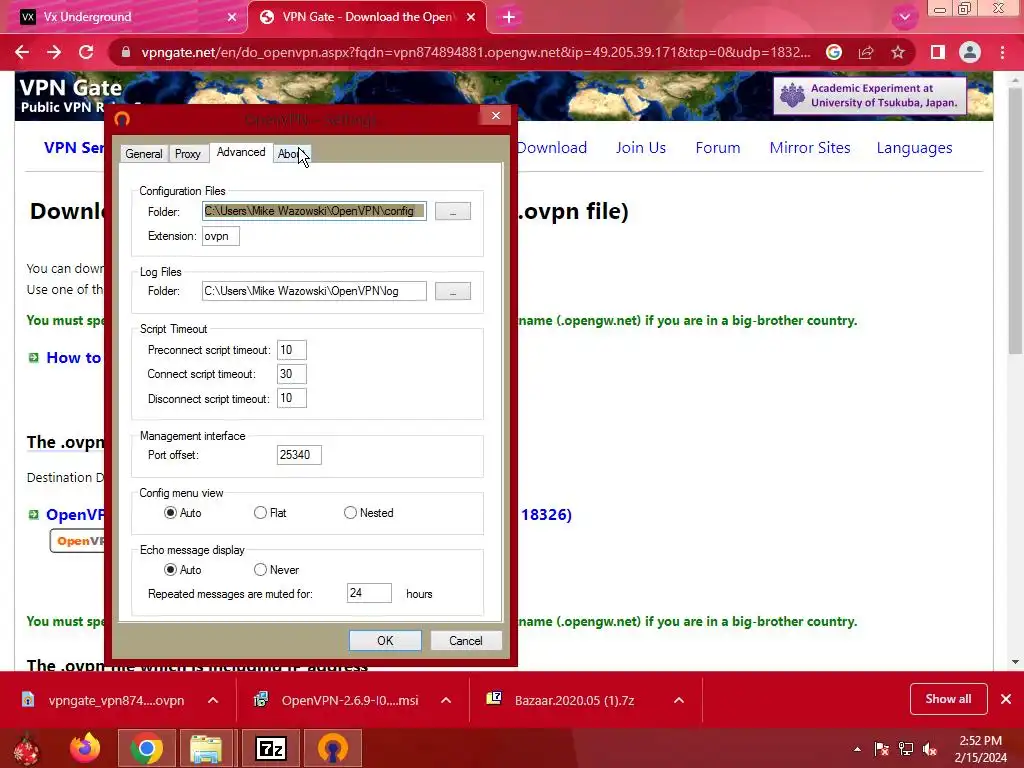Viewport: 1024px width, 768px height.
Task: Click the muted volume tray icon
Action: 930,749
